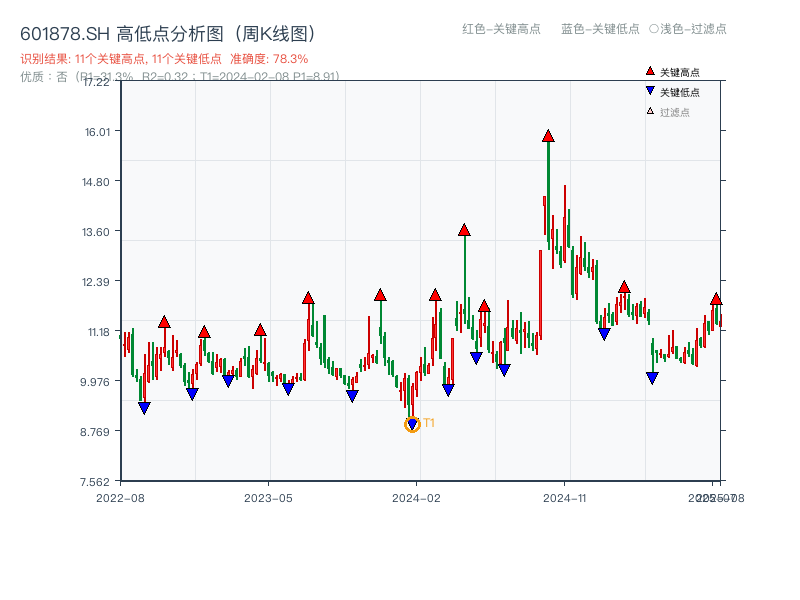The height and width of the screenshot is (600, 800).
Task: Click the 蓝色-关键低点 header text
Action: (600, 29)
